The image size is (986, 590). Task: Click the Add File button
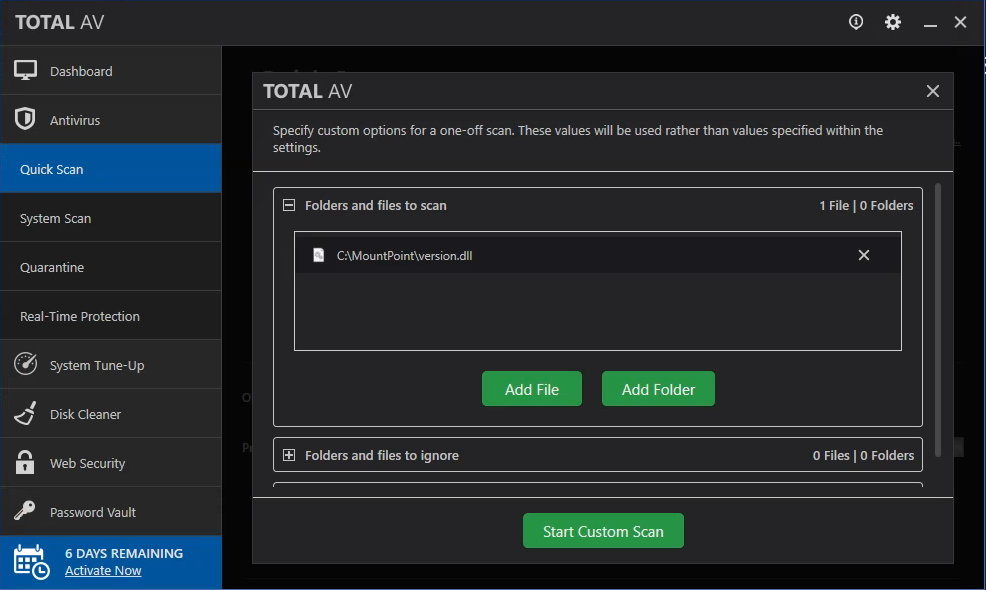[532, 389]
